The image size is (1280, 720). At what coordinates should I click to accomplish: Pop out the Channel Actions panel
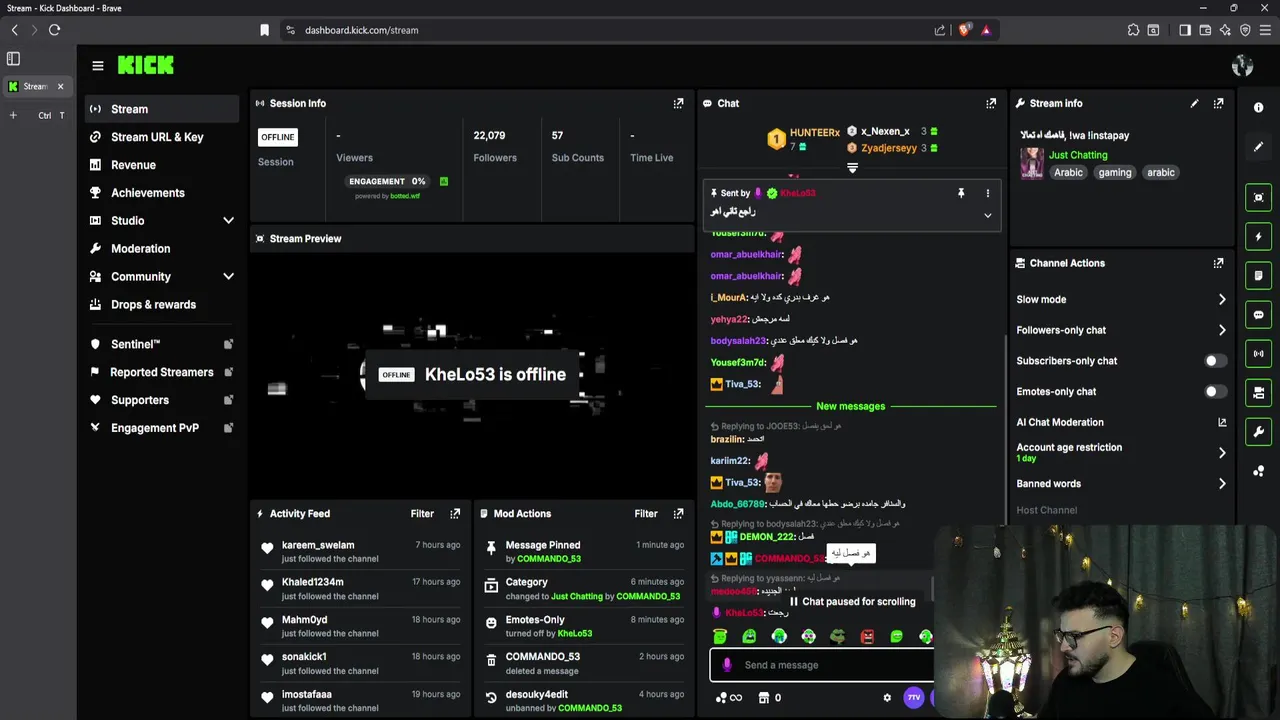[1218, 263]
